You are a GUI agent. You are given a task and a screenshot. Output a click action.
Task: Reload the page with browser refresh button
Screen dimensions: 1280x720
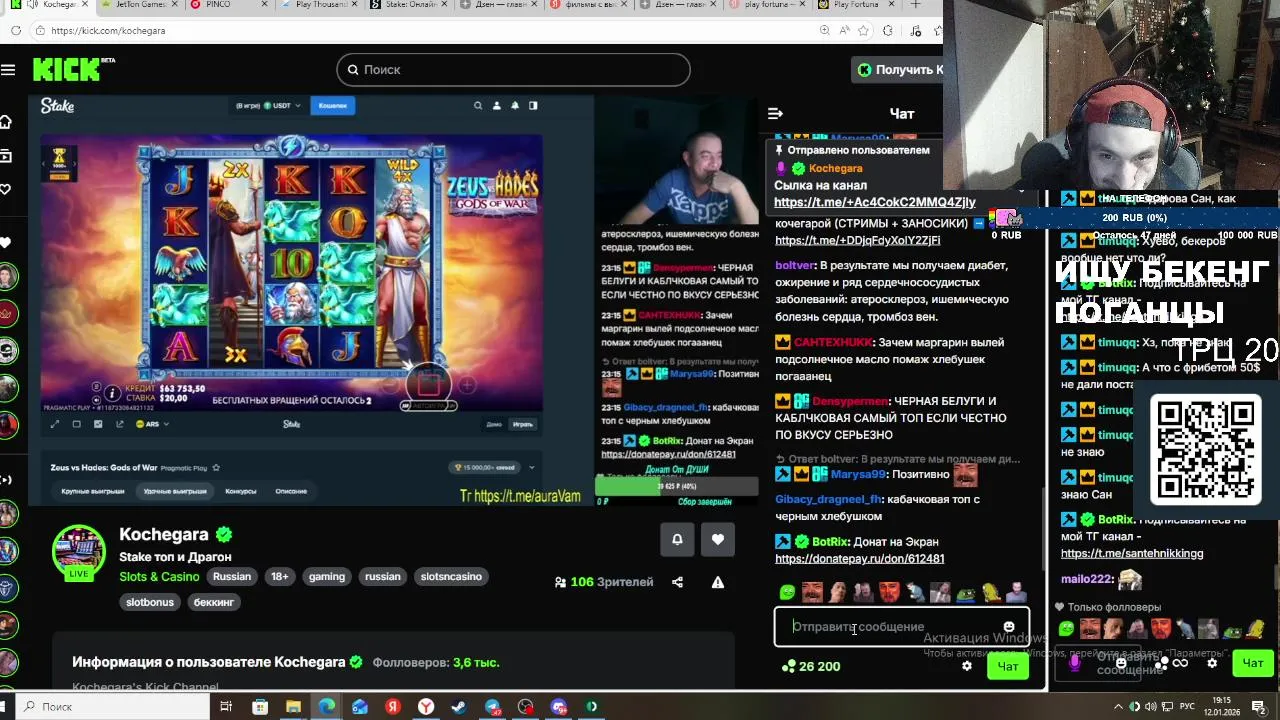15,31
